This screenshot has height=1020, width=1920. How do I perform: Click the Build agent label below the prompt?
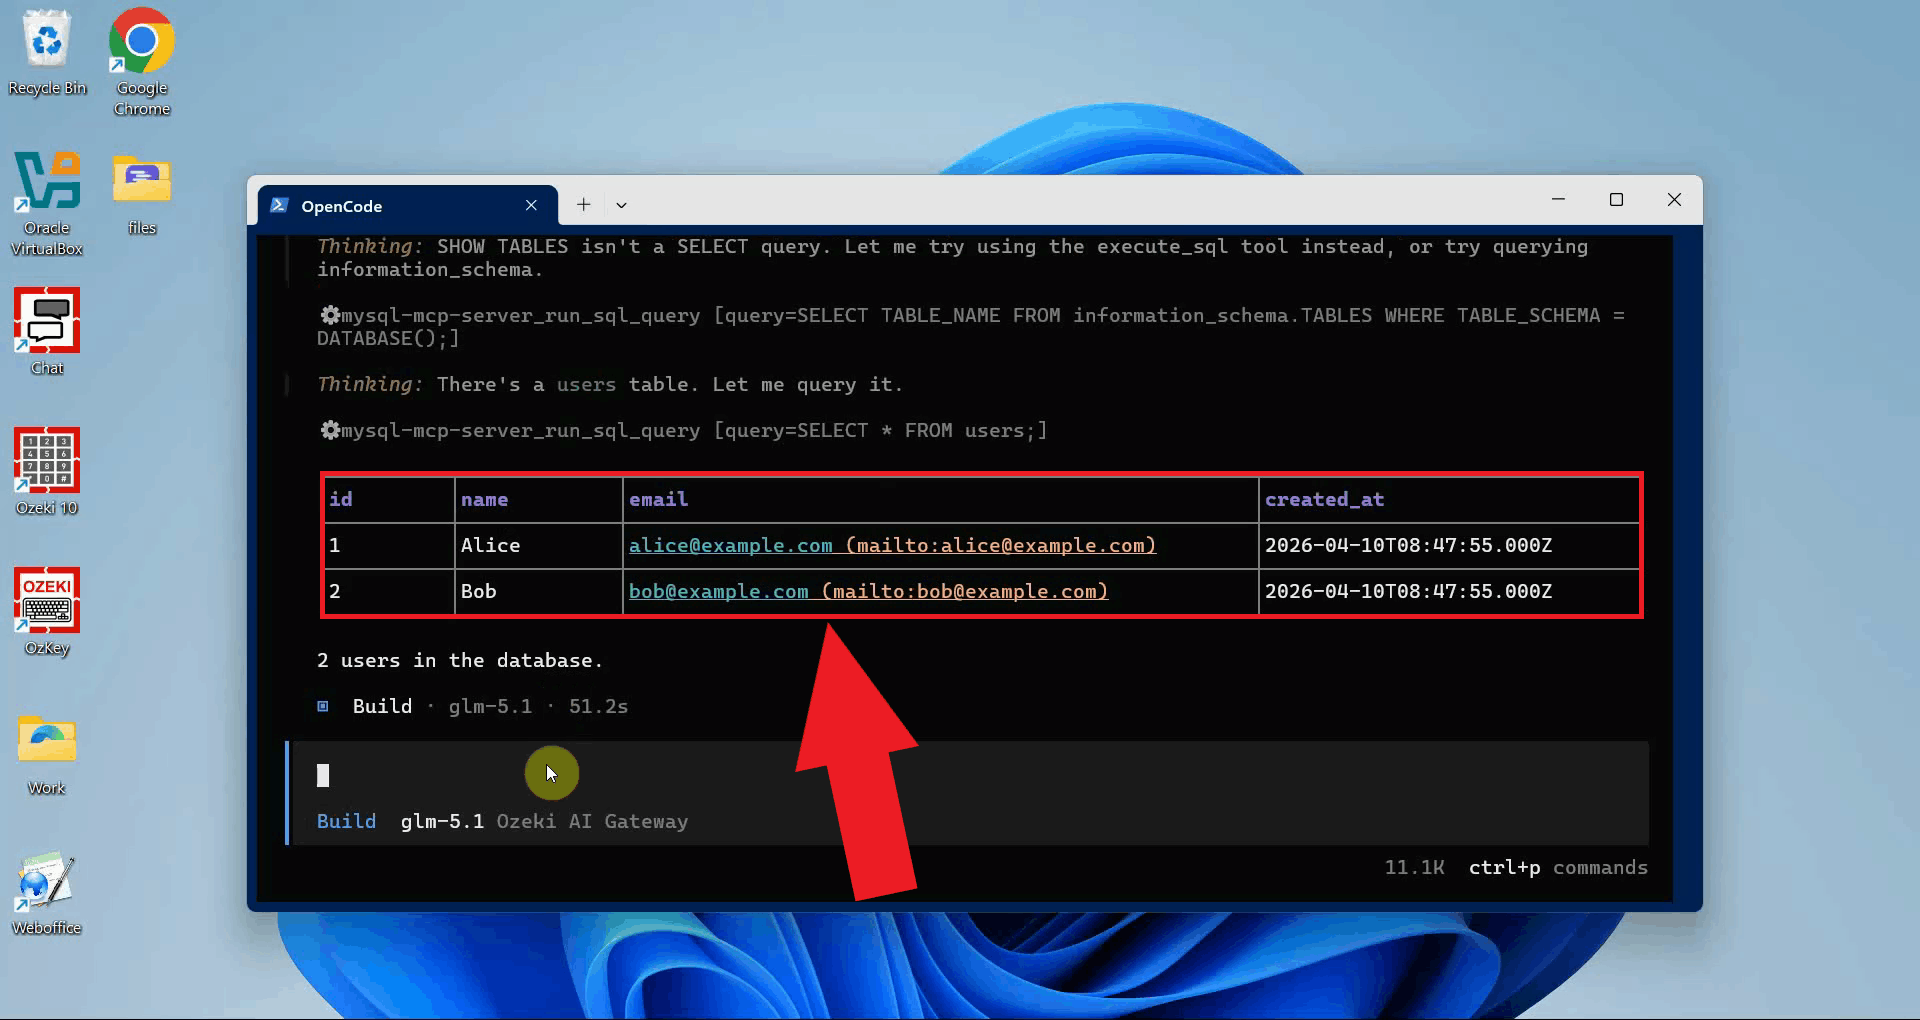[346, 821]
